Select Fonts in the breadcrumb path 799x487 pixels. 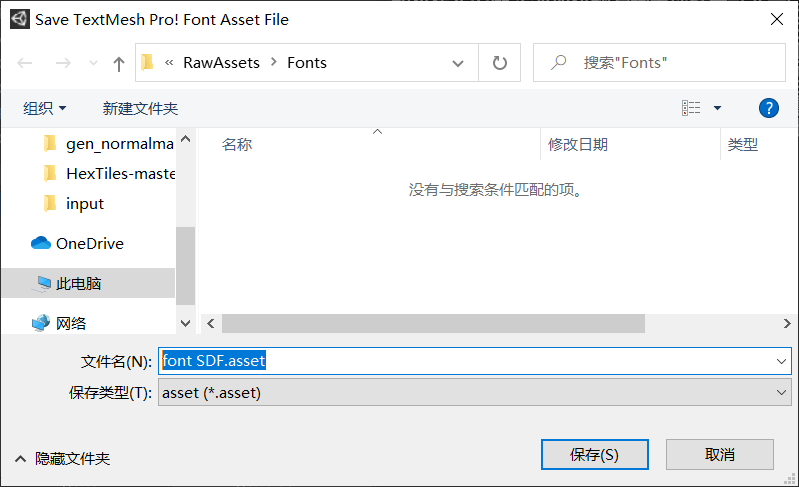pos(307,63)
